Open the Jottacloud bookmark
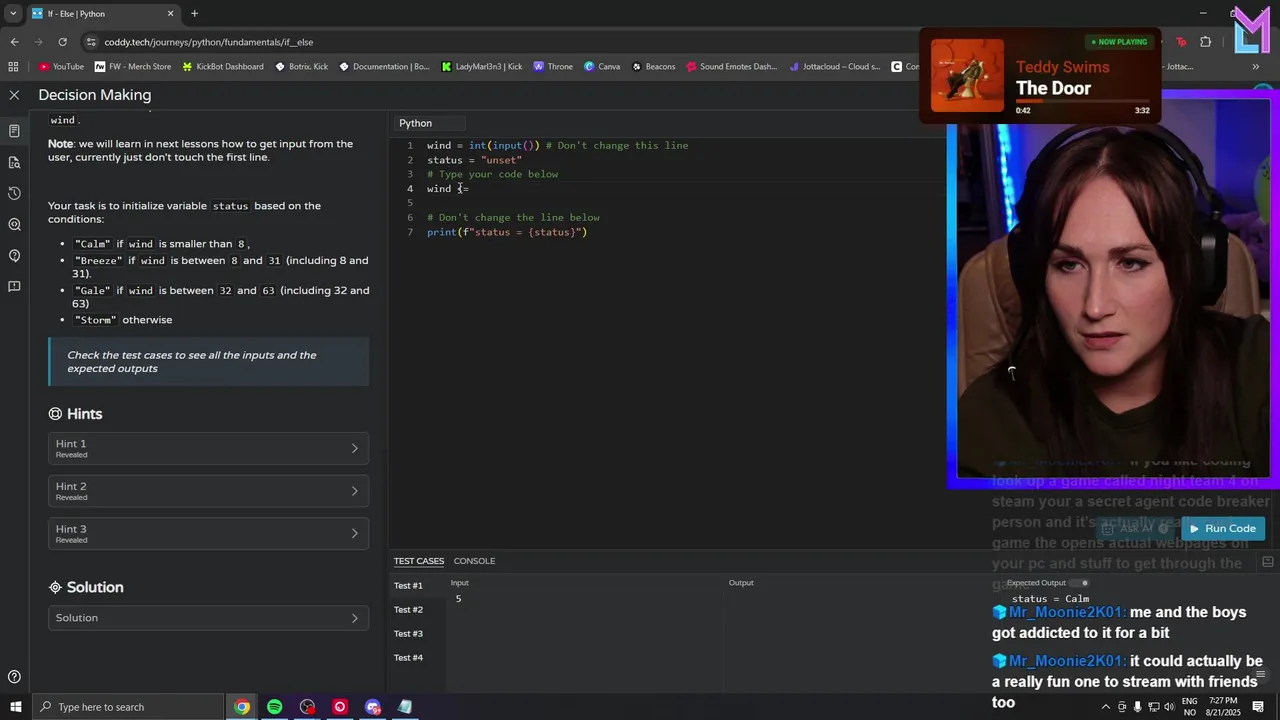Screen dimensions: 1280x720 click(x=834, y=67)
